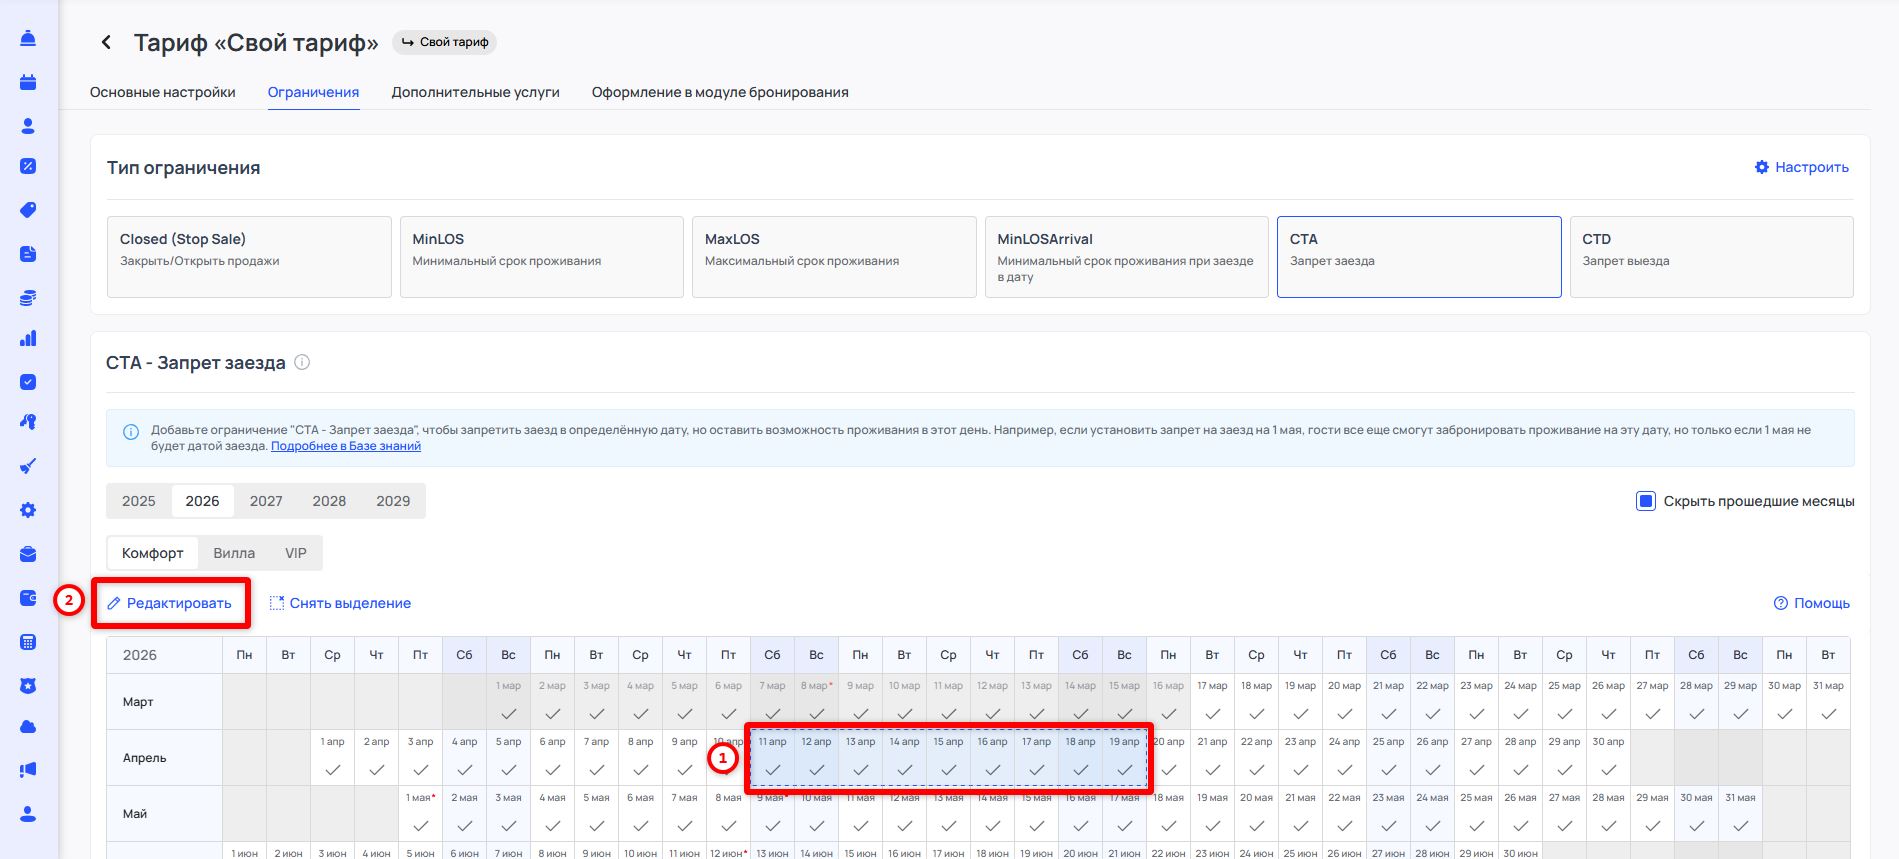Open the calendar icon in the sidebar
This screenshot has height=859, width=1899.
coord(28,83)
